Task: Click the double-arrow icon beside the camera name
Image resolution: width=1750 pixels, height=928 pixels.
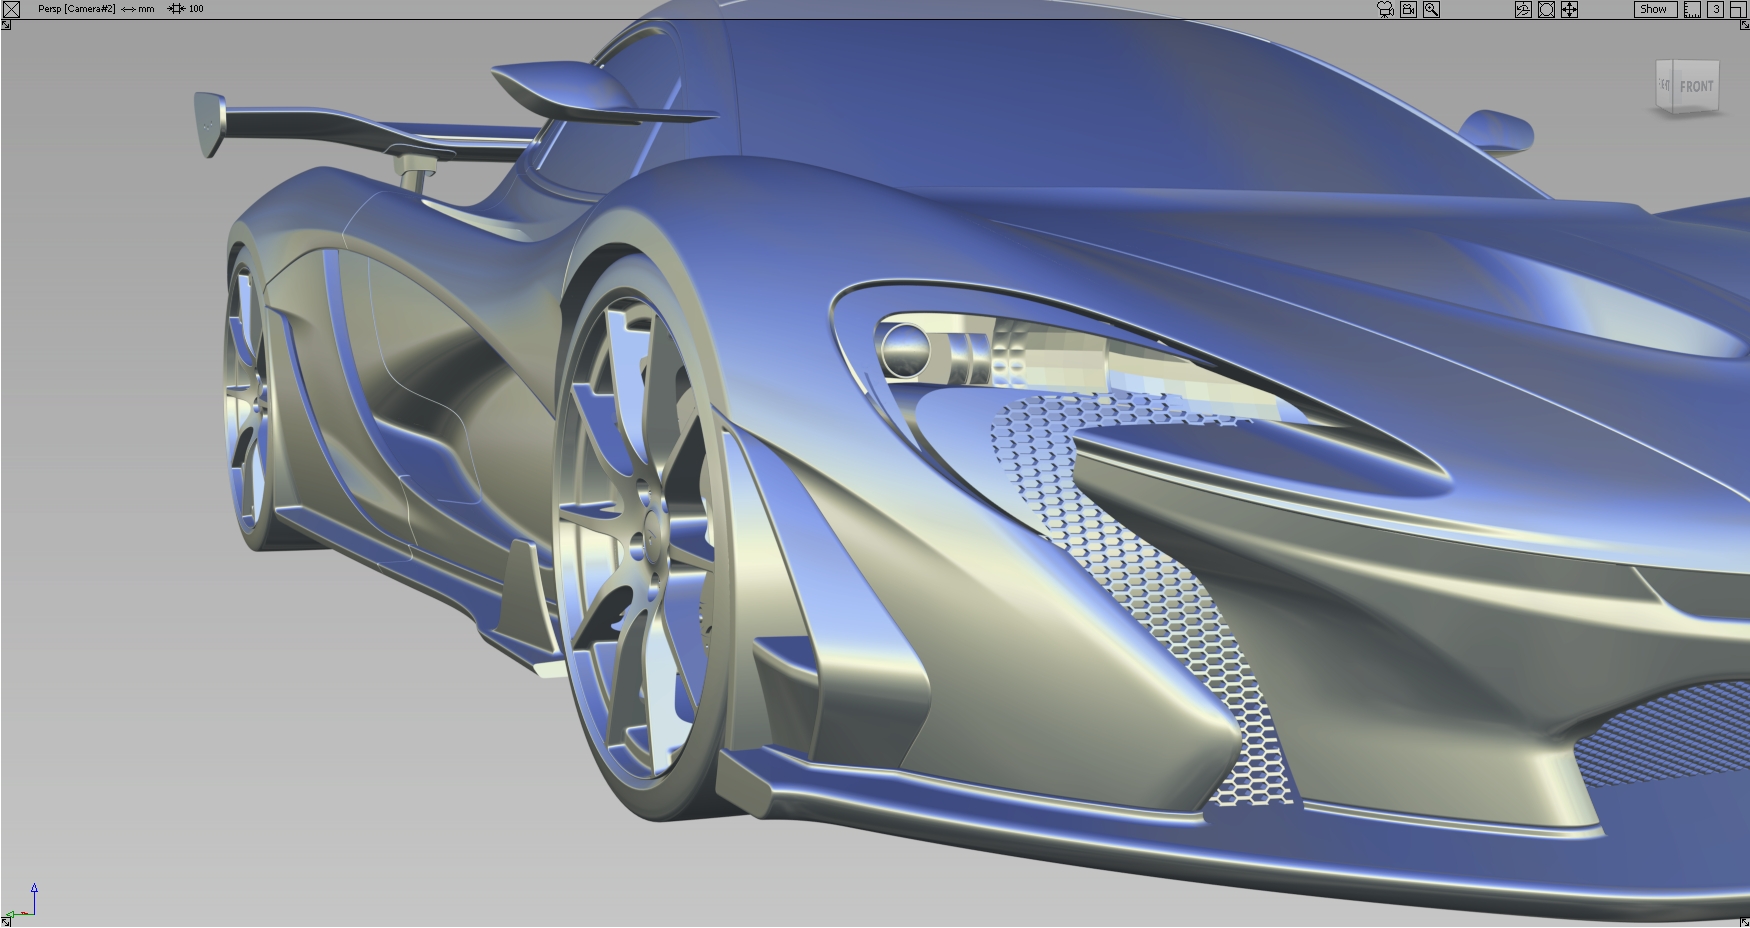Action: (x=128, y=8)
